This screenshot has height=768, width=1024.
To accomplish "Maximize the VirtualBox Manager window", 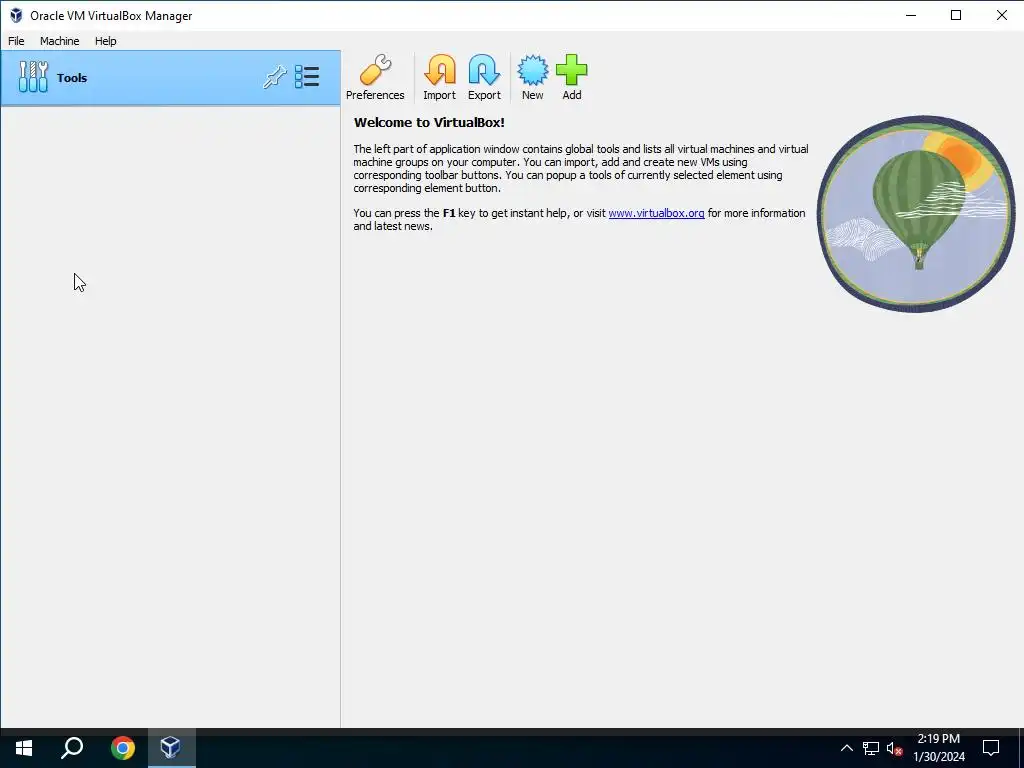I will click(x=956, y=15).
